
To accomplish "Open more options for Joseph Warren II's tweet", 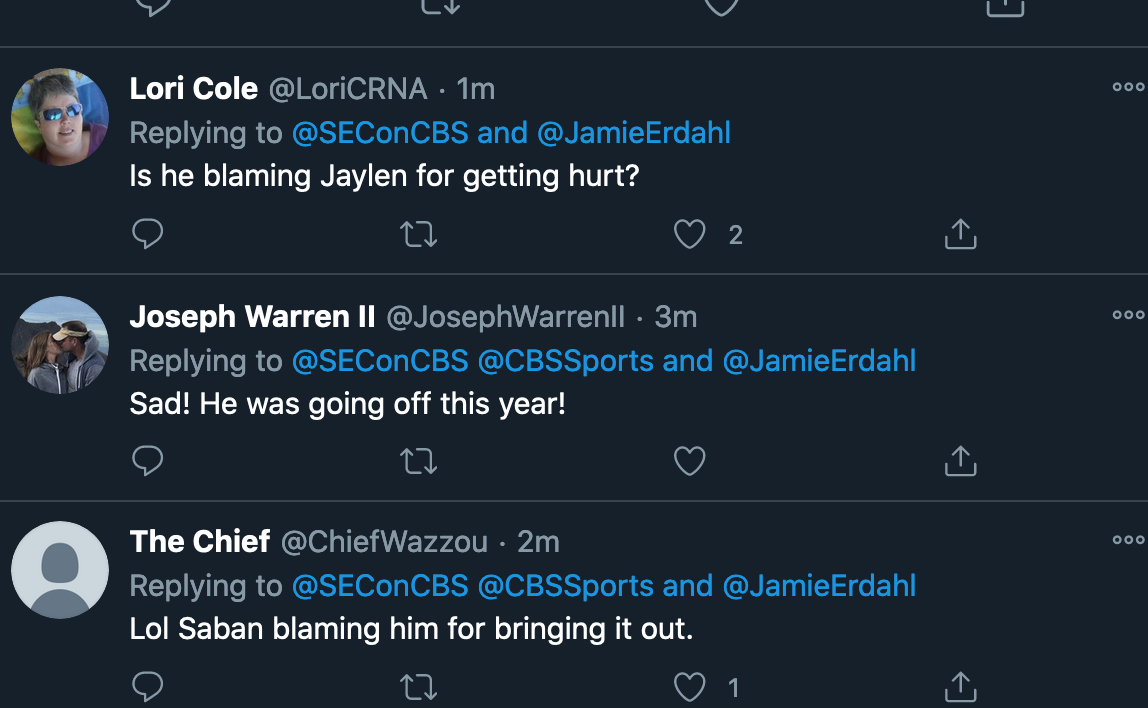I will click(1128, 315).
